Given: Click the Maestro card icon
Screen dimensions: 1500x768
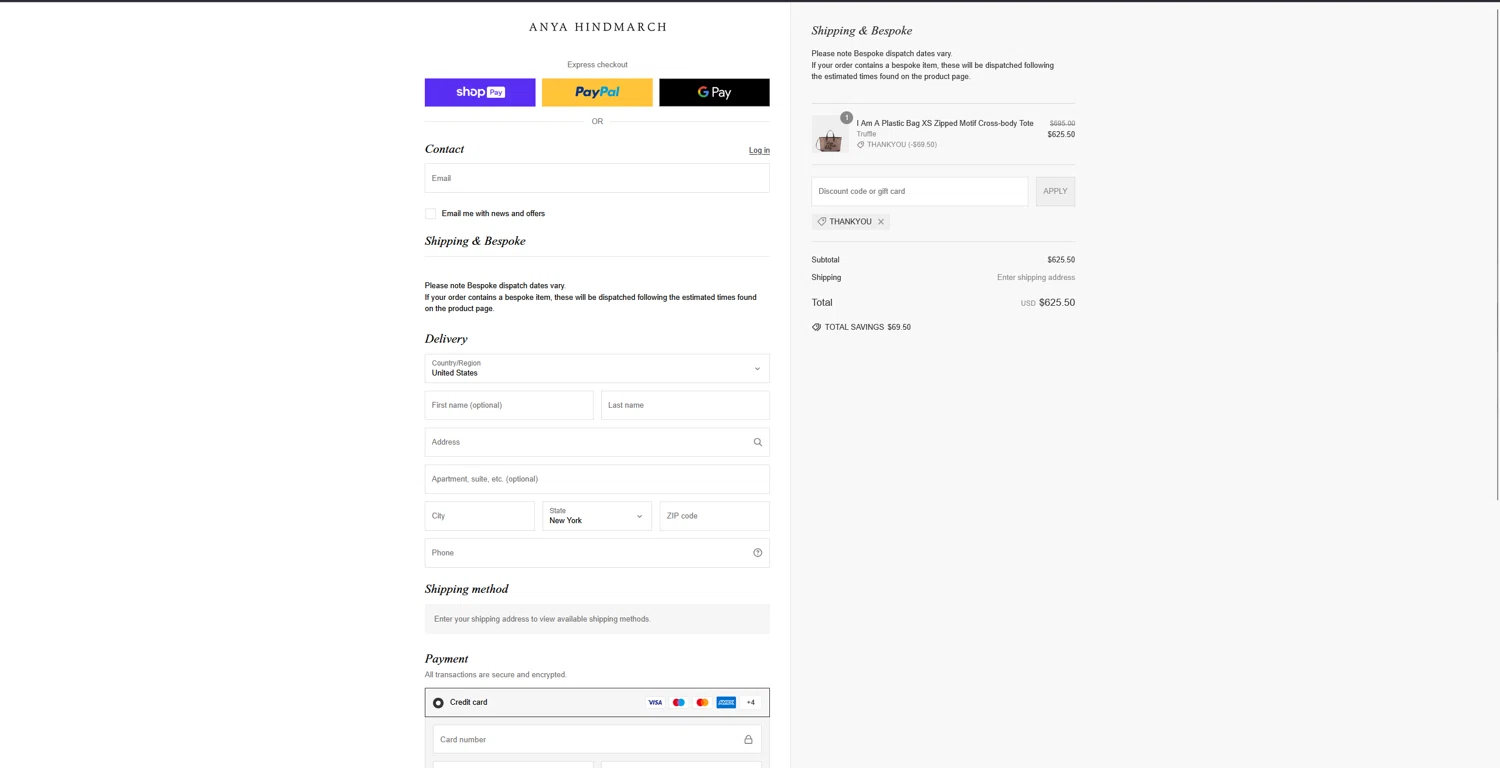Looking at the screenshot, I should click(679, 703).
